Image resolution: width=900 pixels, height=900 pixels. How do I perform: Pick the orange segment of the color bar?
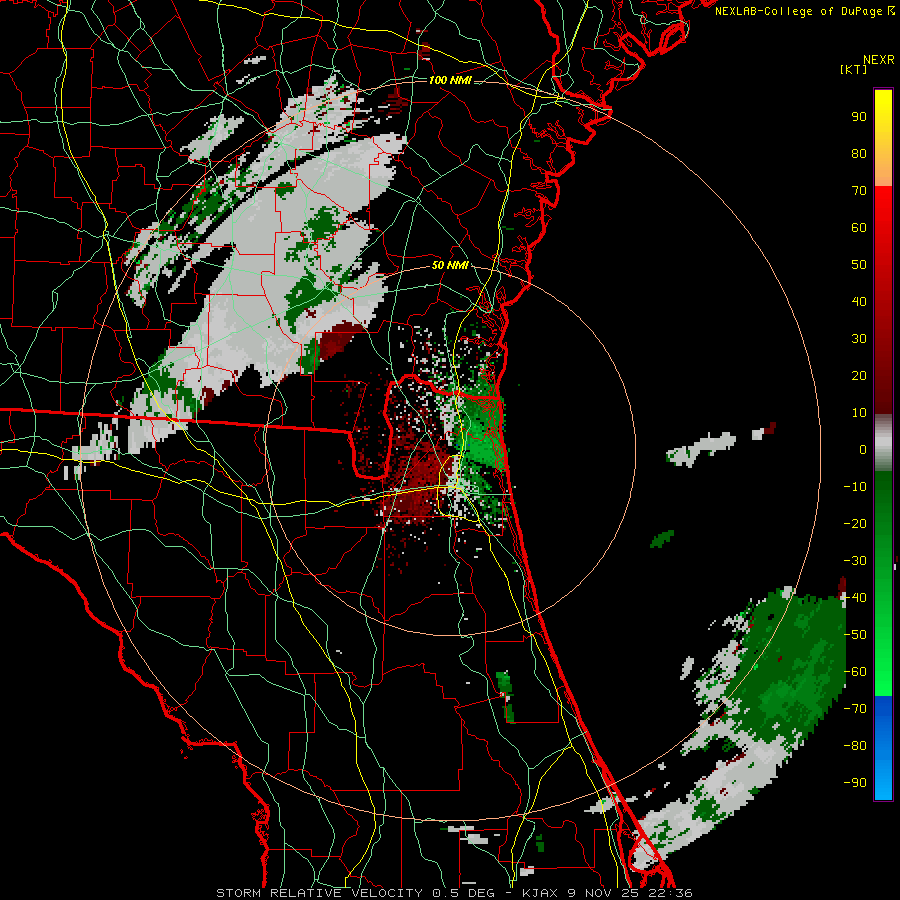[883, 166]
